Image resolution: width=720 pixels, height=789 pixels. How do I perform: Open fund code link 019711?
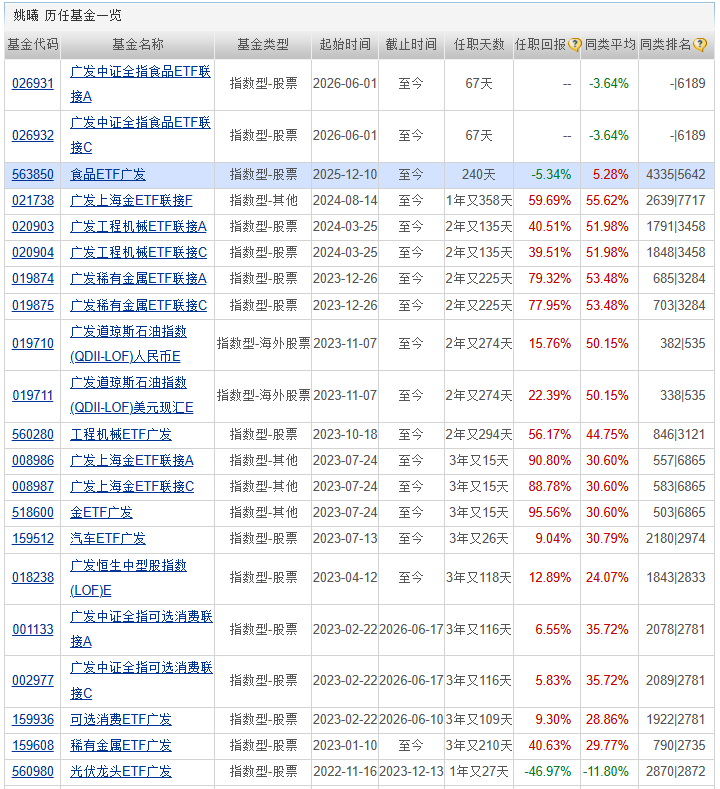click(x=33, y=396)
